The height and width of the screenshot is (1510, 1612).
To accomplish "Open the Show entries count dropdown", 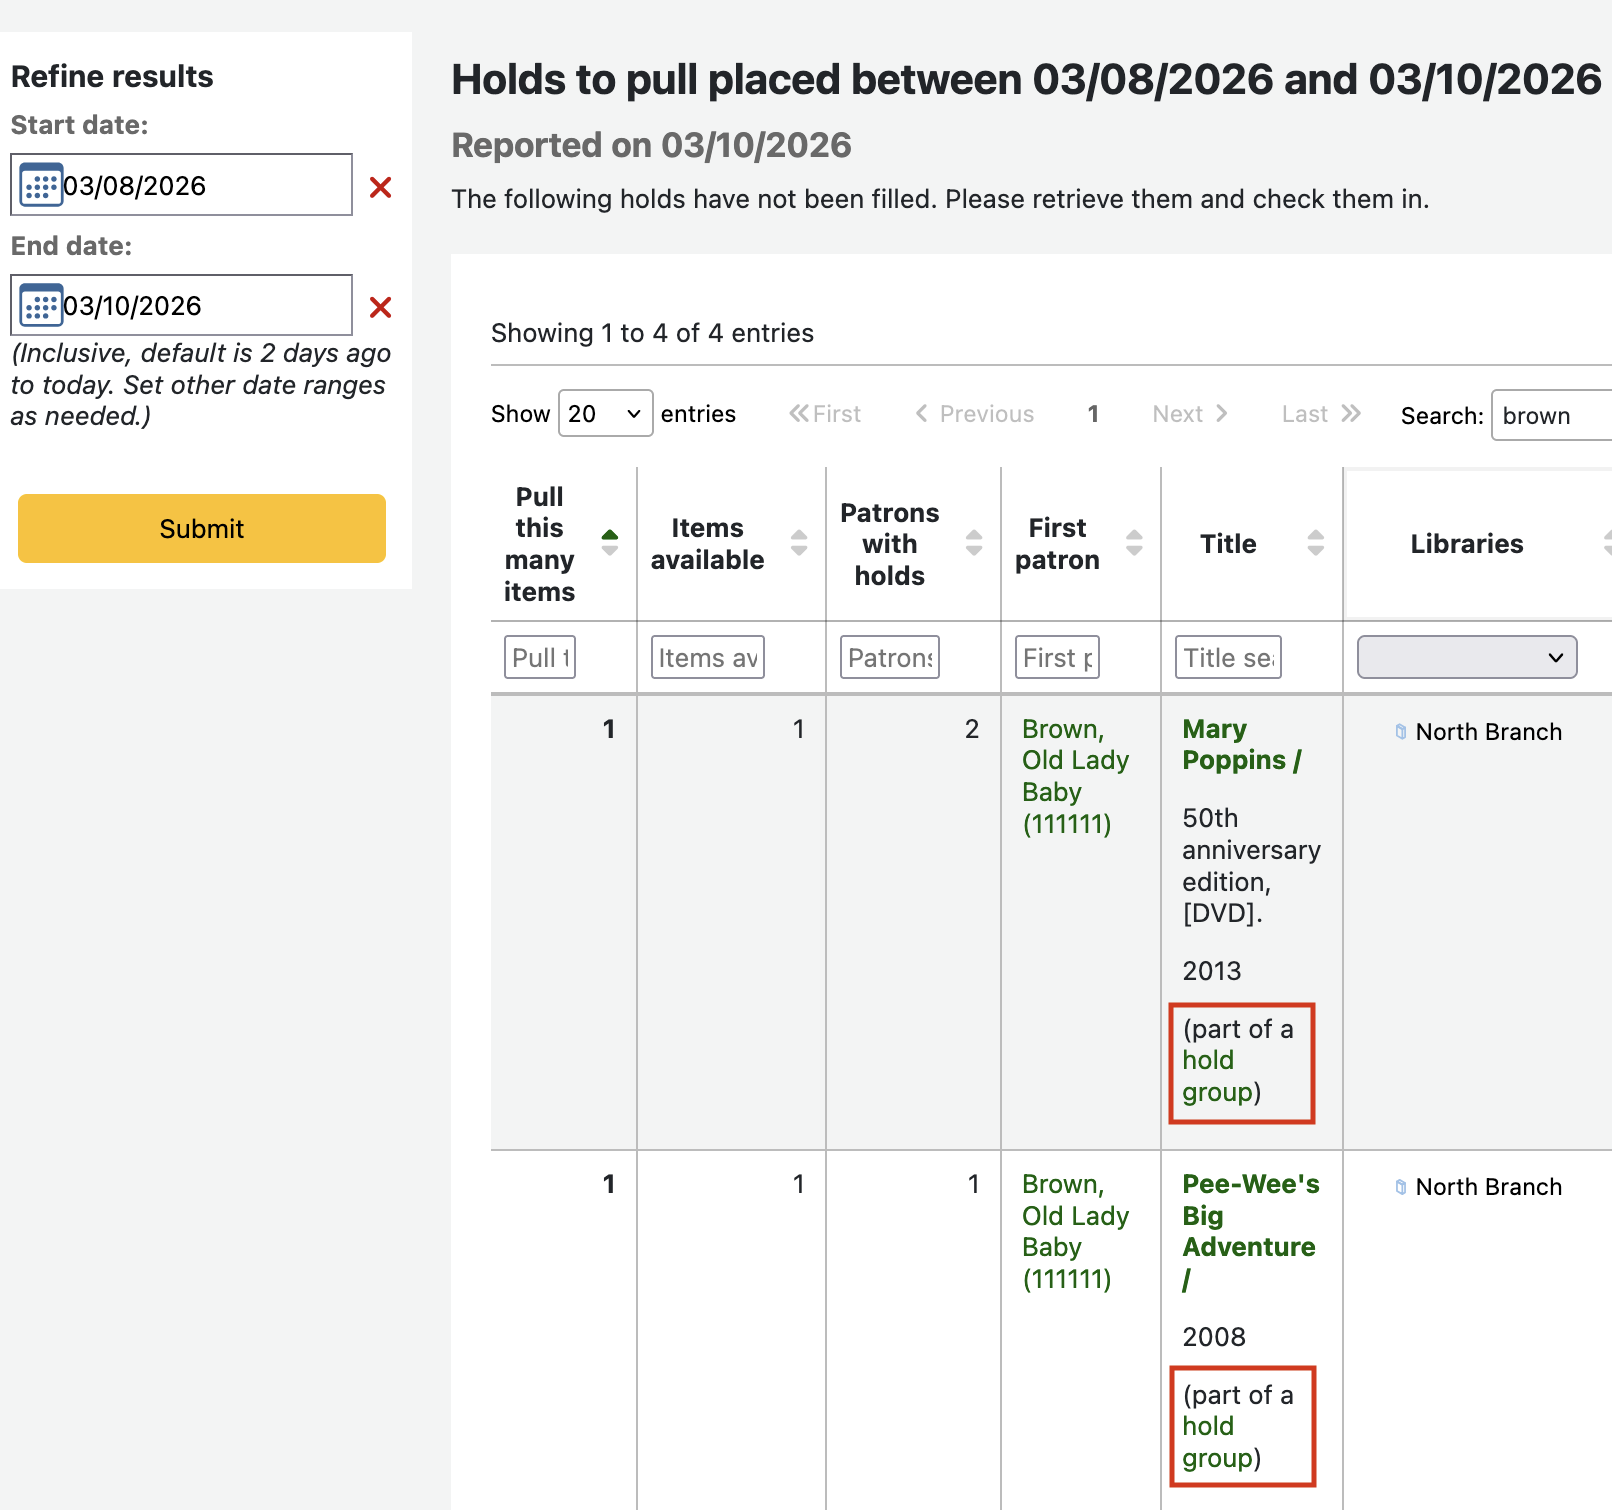I will 605,414.
